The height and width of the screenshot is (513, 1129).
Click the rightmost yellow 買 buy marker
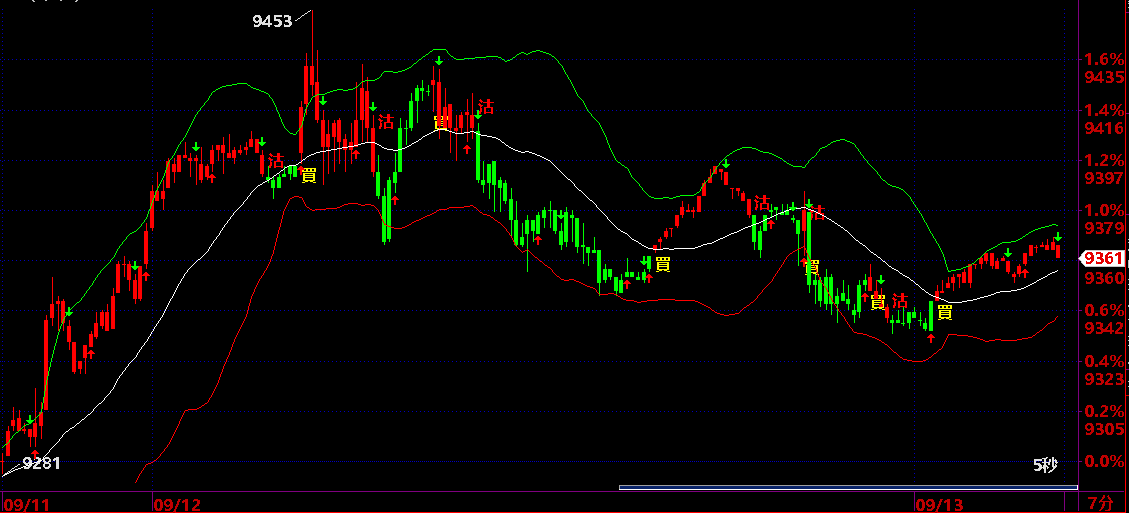pos(944,311)
